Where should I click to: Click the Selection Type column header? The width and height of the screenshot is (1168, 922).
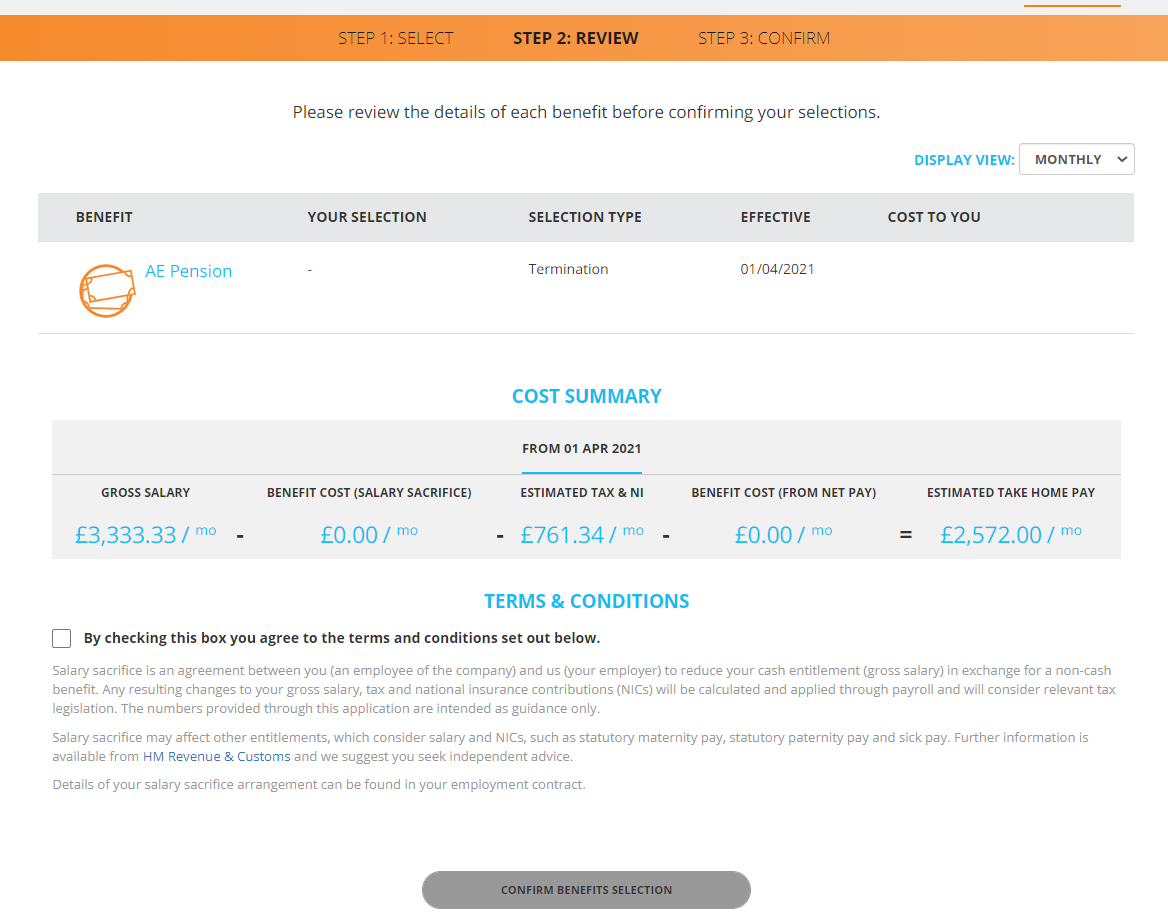pos(585,217)
